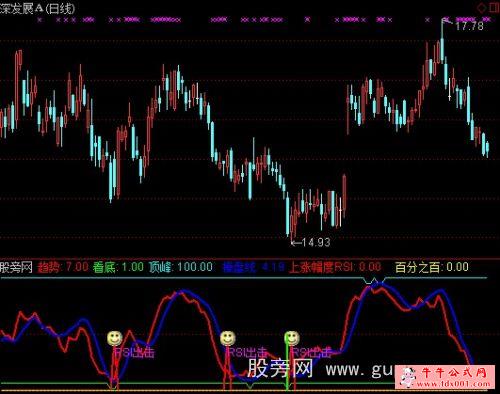500x394 pixels.
Task: Select the 顶峰: 100.00 indicator label
Action: point(180,267)
